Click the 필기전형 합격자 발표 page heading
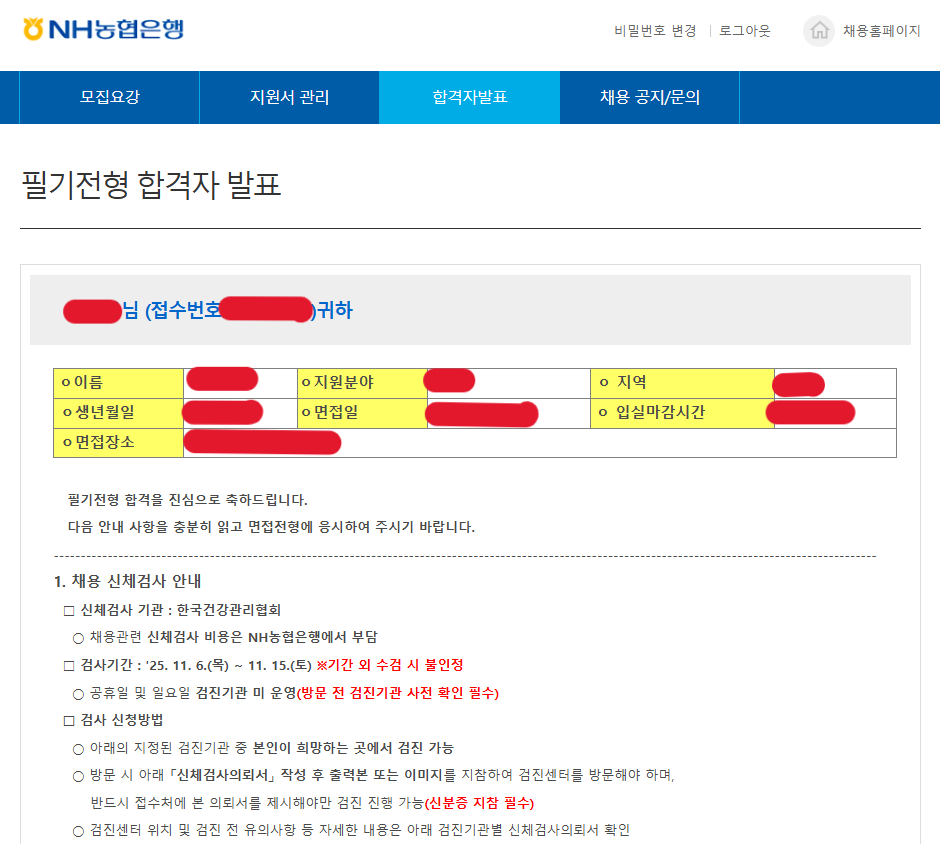Viewport: 940px width, 844px height. coord(151,185)
